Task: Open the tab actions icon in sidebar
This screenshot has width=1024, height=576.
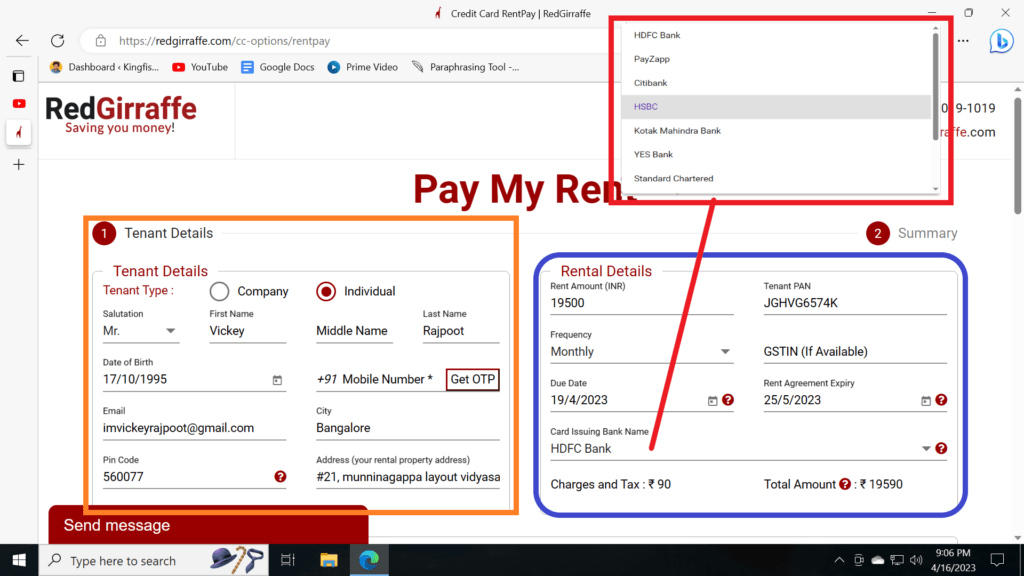Action: click(19, 76)
